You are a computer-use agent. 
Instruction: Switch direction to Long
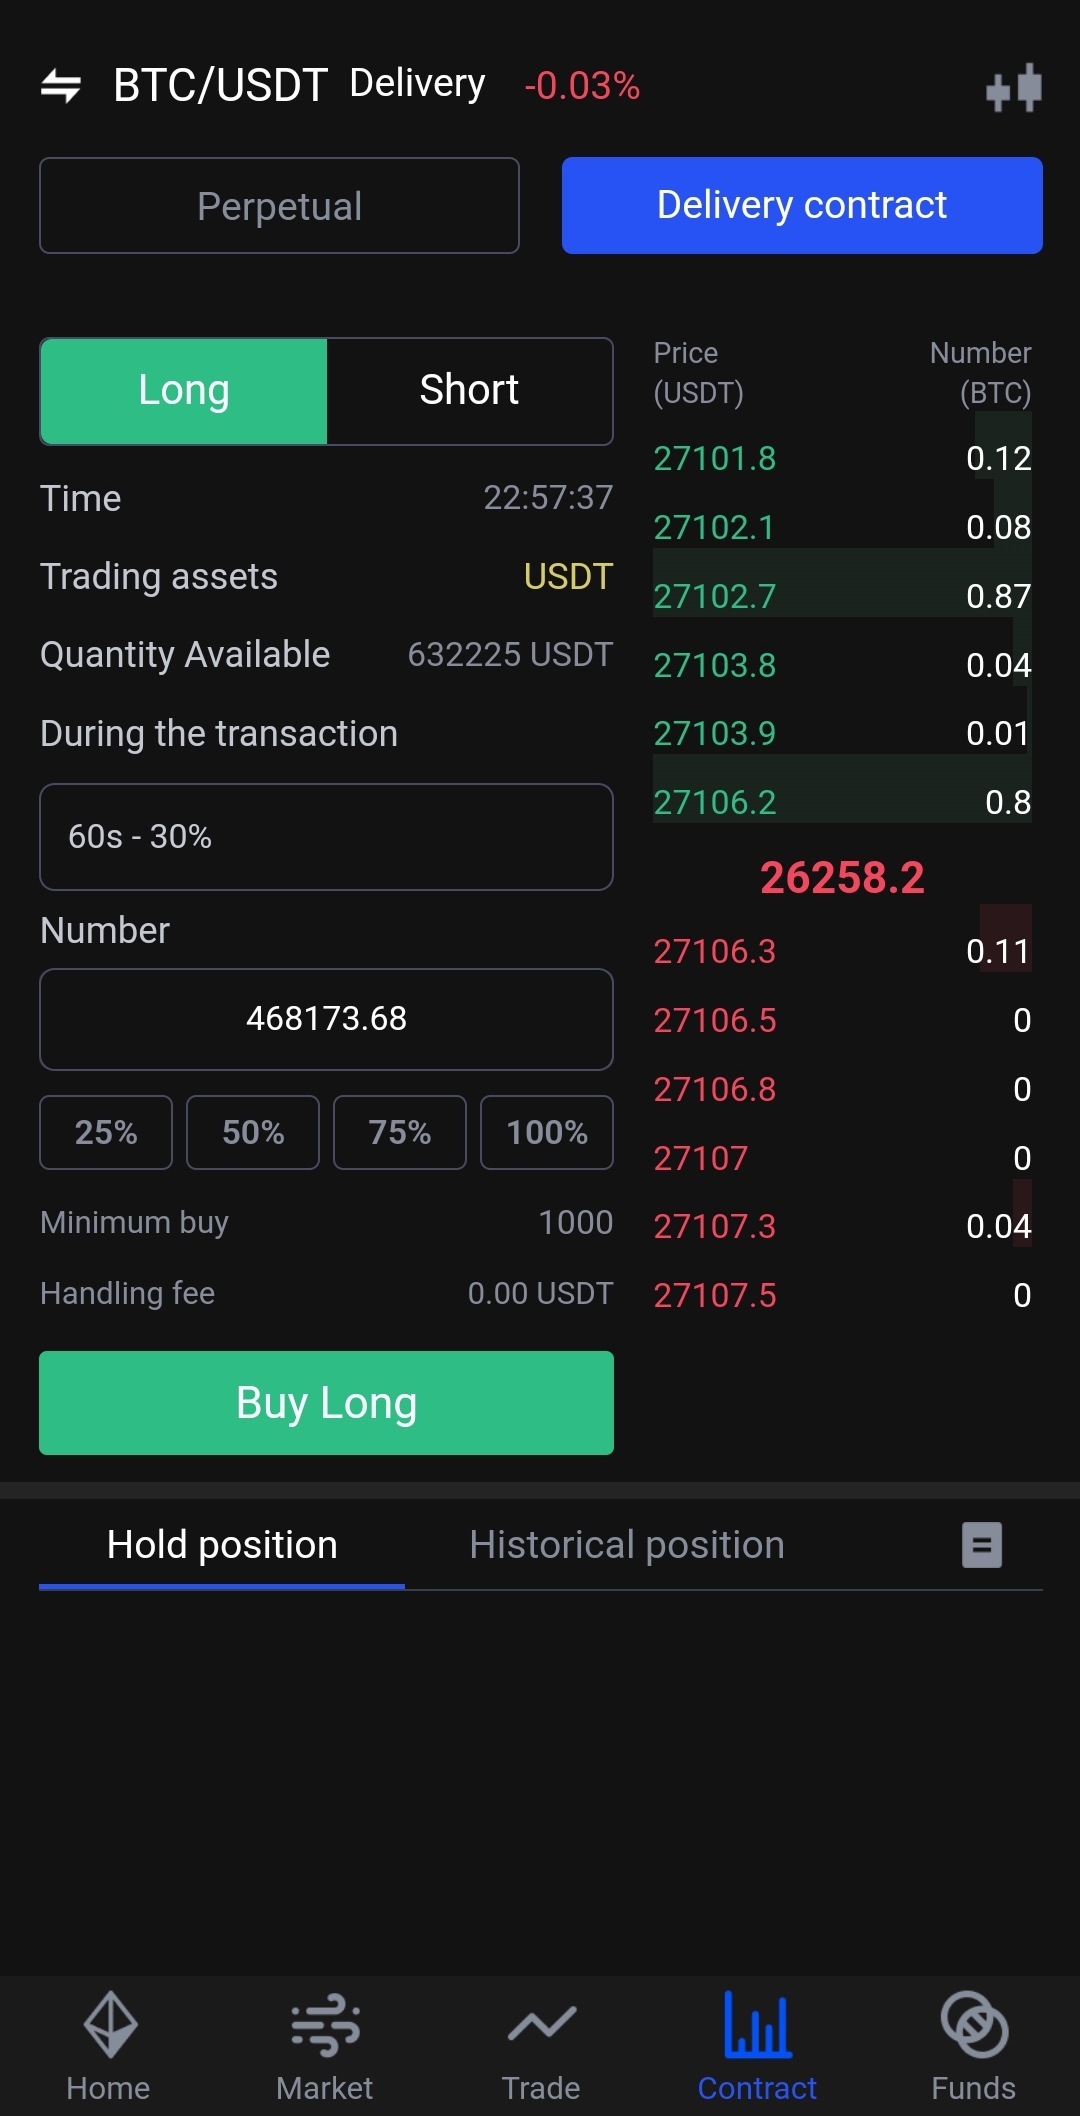coord(184,391)
